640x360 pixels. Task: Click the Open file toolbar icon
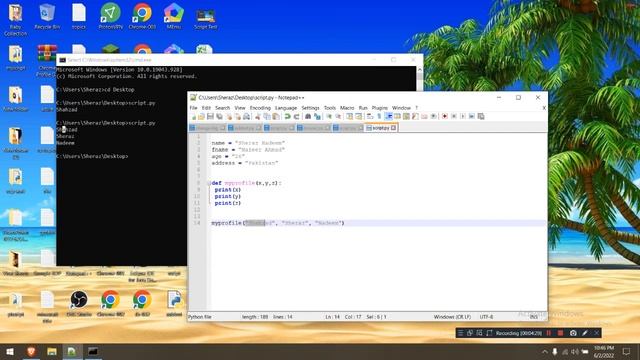202,116
